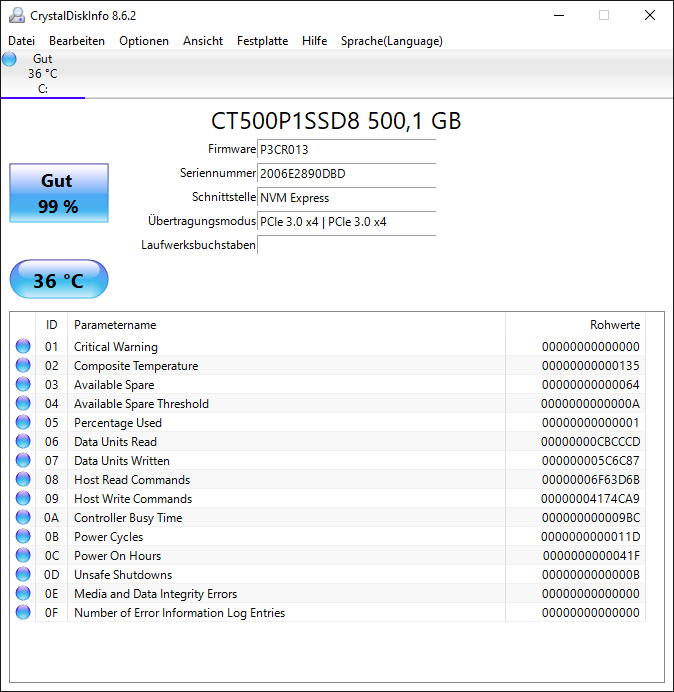The width and height of the screenshot is (674, 692).
Task: Open the Bearbeiten menu
Action: [77, 41]
